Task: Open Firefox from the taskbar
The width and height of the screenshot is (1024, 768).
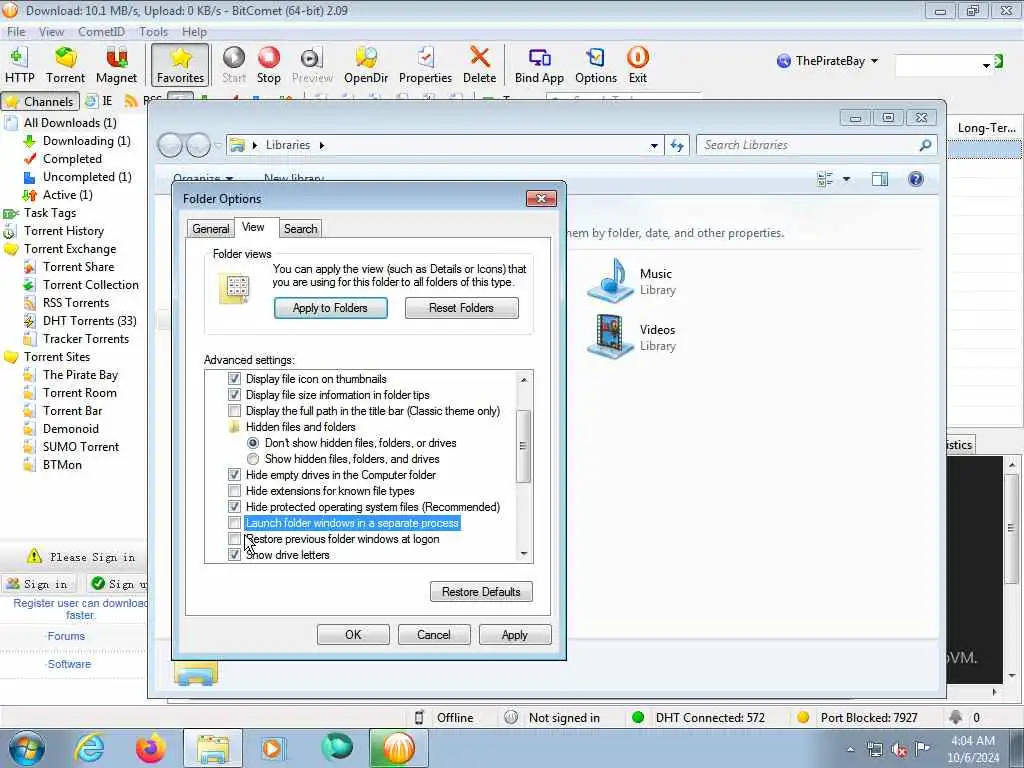Action: pos(150,748)
